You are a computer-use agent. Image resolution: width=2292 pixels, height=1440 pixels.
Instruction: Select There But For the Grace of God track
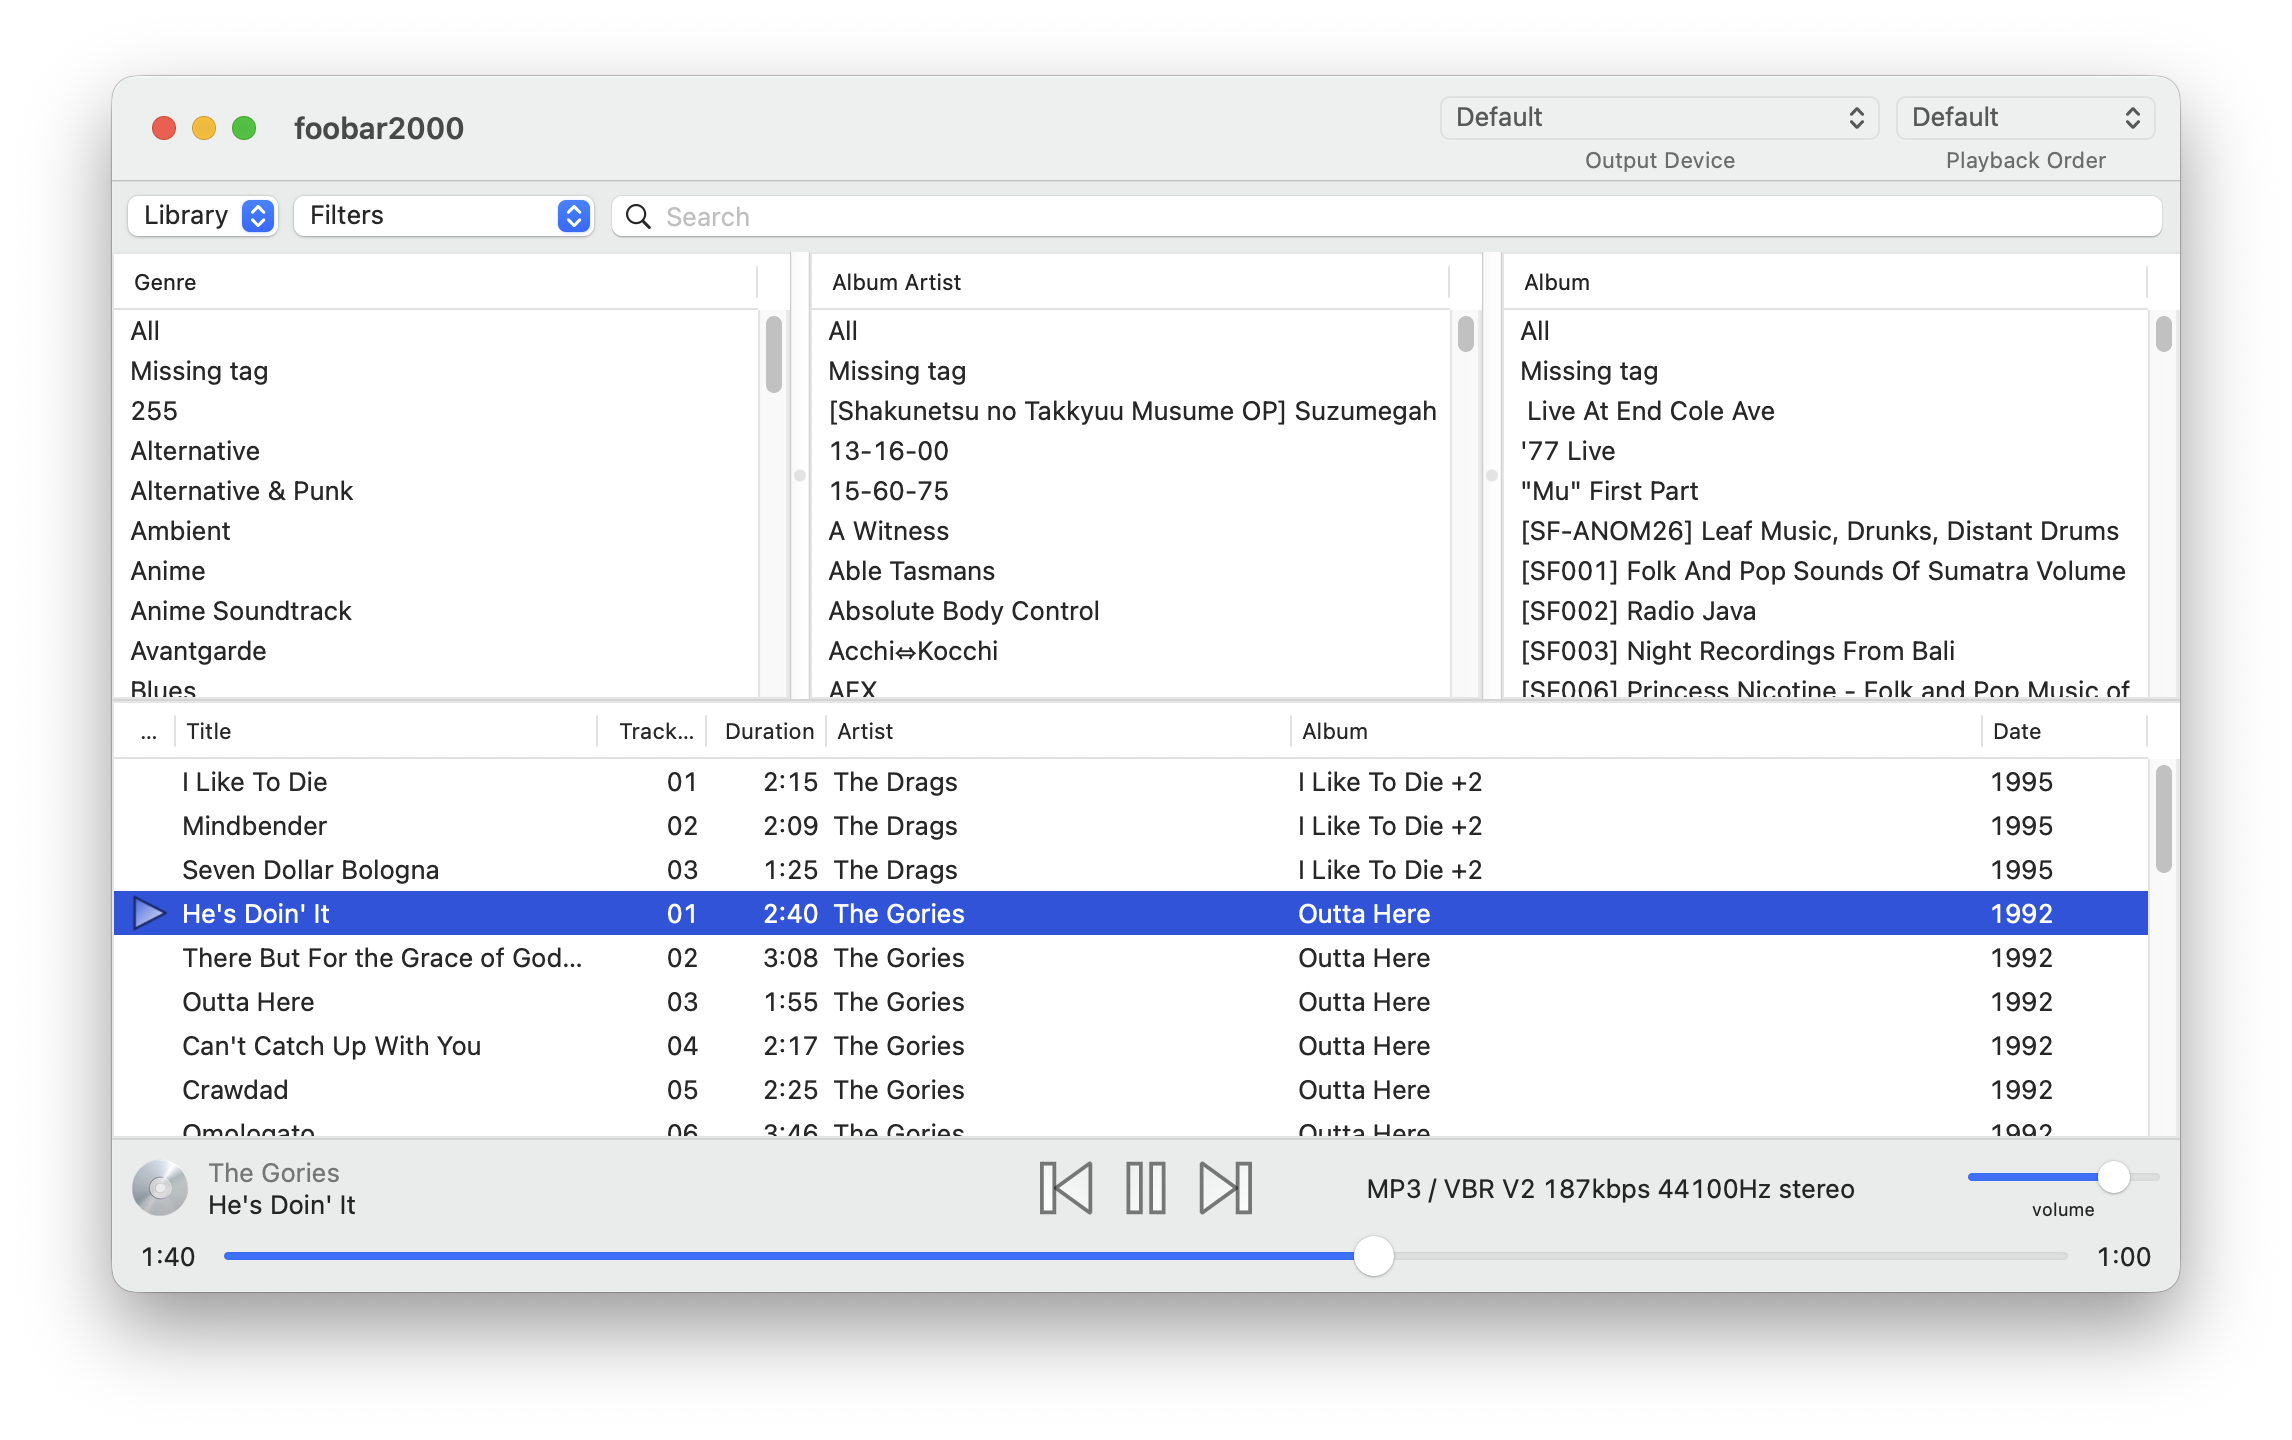[x=1131, y=958]
